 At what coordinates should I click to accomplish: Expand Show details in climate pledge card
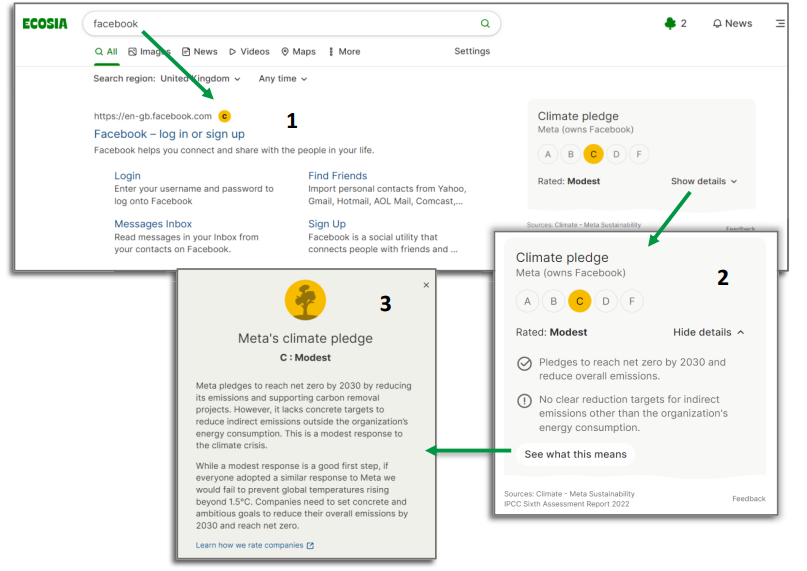[704, 182]
